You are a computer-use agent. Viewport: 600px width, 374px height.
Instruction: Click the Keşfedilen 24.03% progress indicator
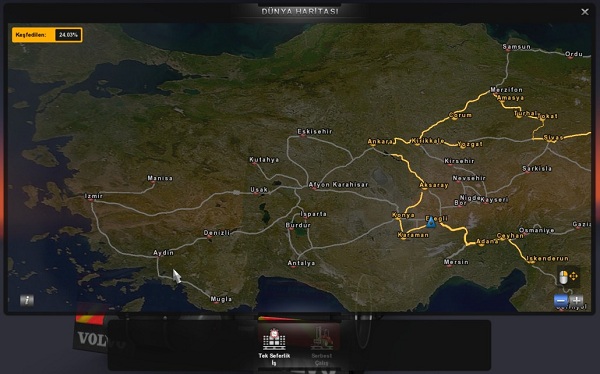[47, 35]
